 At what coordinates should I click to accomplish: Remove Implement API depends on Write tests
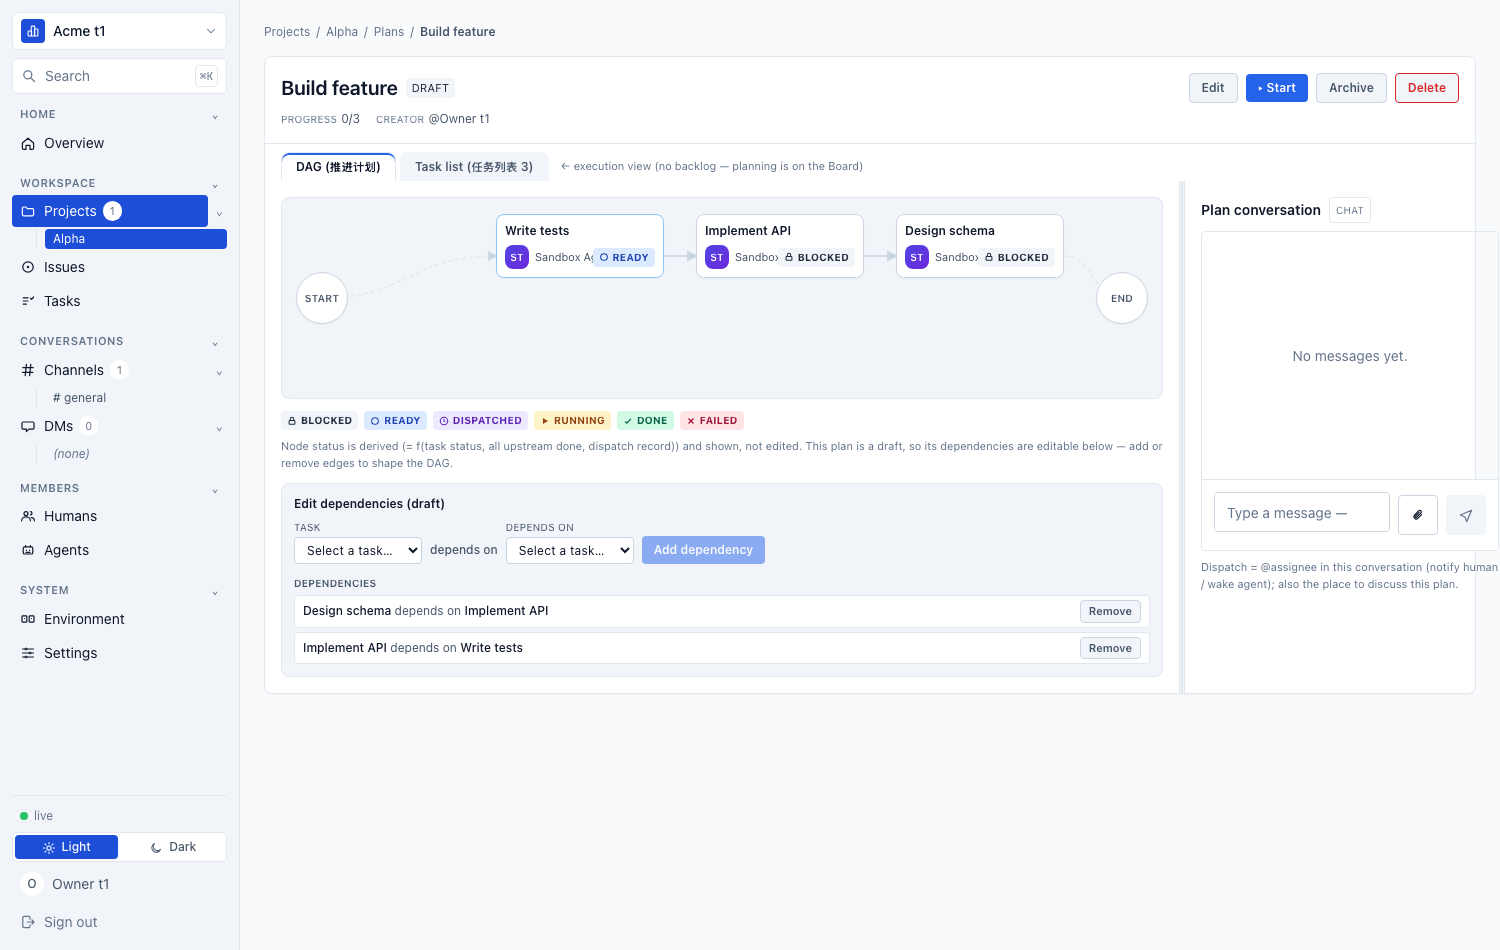(1110, 648)
